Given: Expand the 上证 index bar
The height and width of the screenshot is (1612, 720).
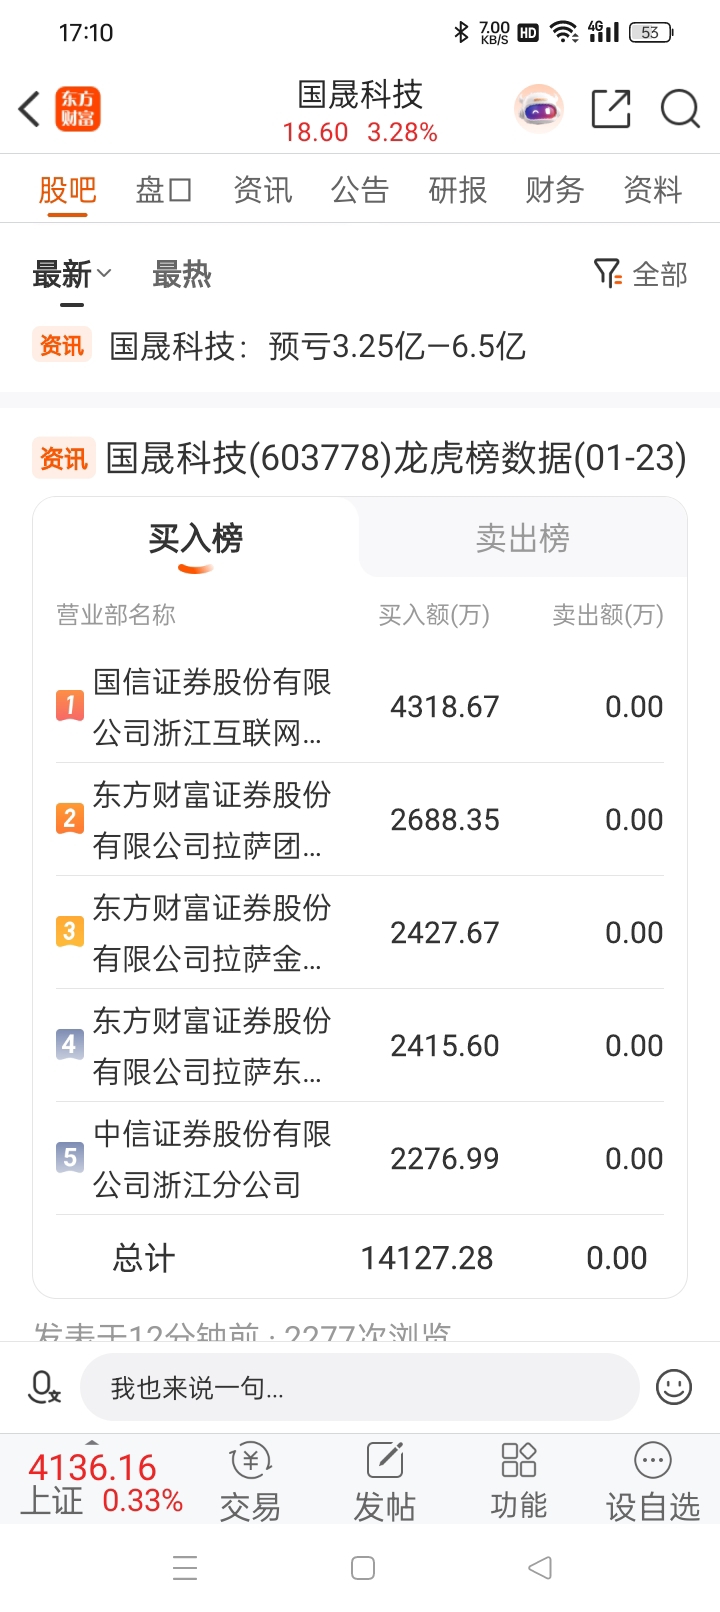Looking at the screenshot, I should pyautogui.click(x=102, y=1482).
